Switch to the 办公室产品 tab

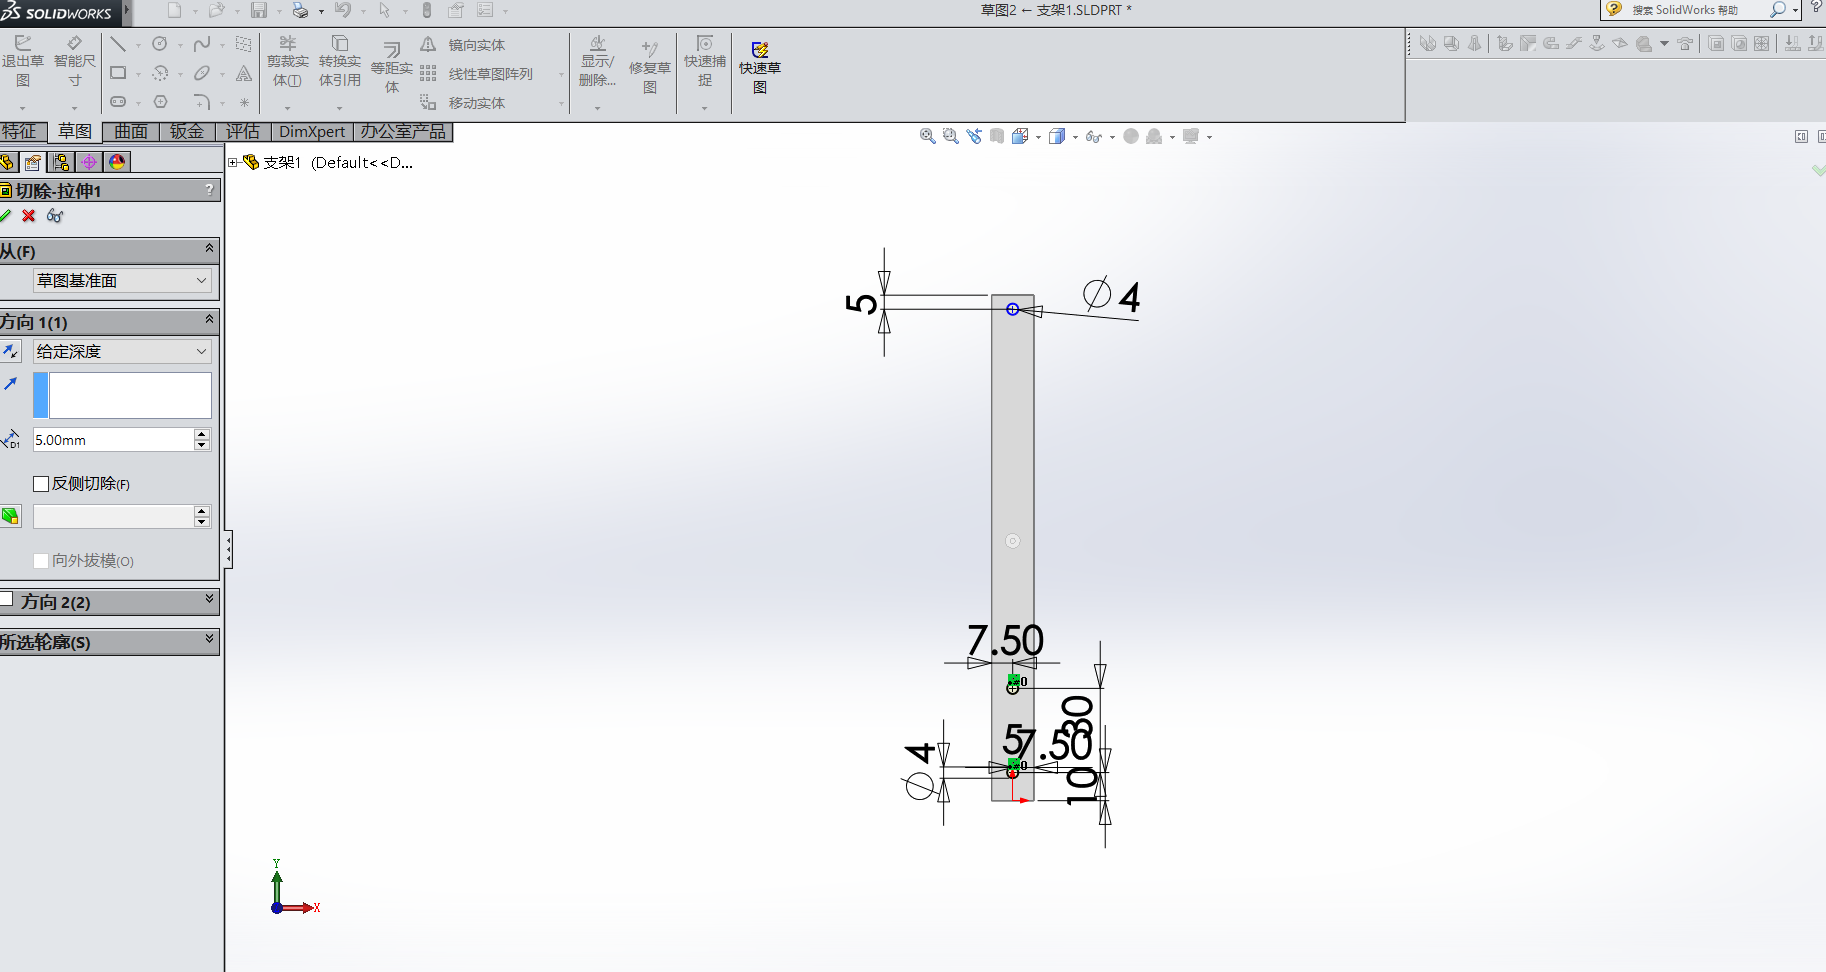point(404,132)
